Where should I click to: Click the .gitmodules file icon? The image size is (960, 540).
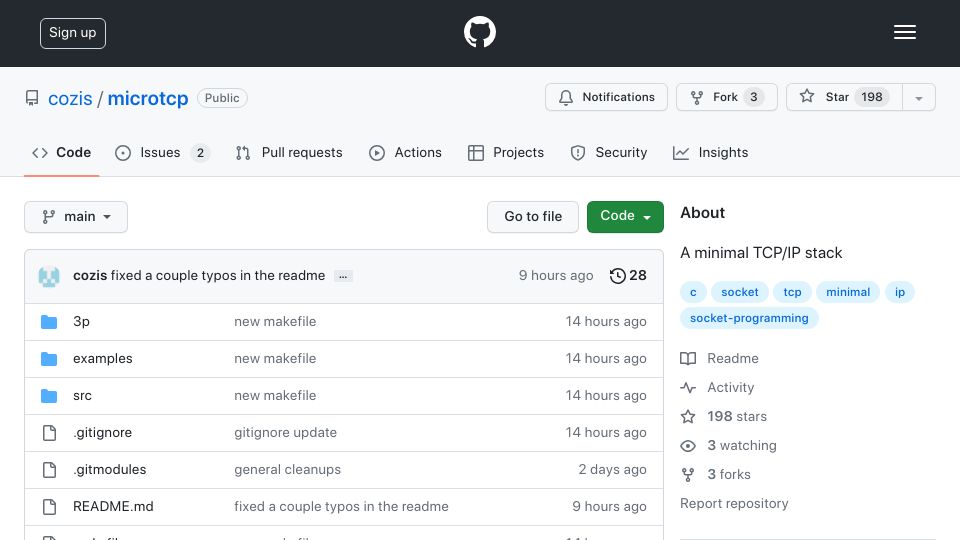coord(50,470)
